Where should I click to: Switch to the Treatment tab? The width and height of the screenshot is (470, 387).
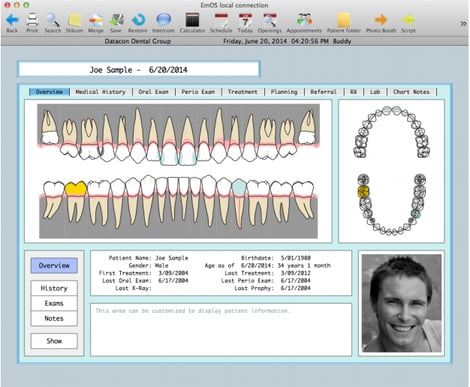tap(243, 92)
